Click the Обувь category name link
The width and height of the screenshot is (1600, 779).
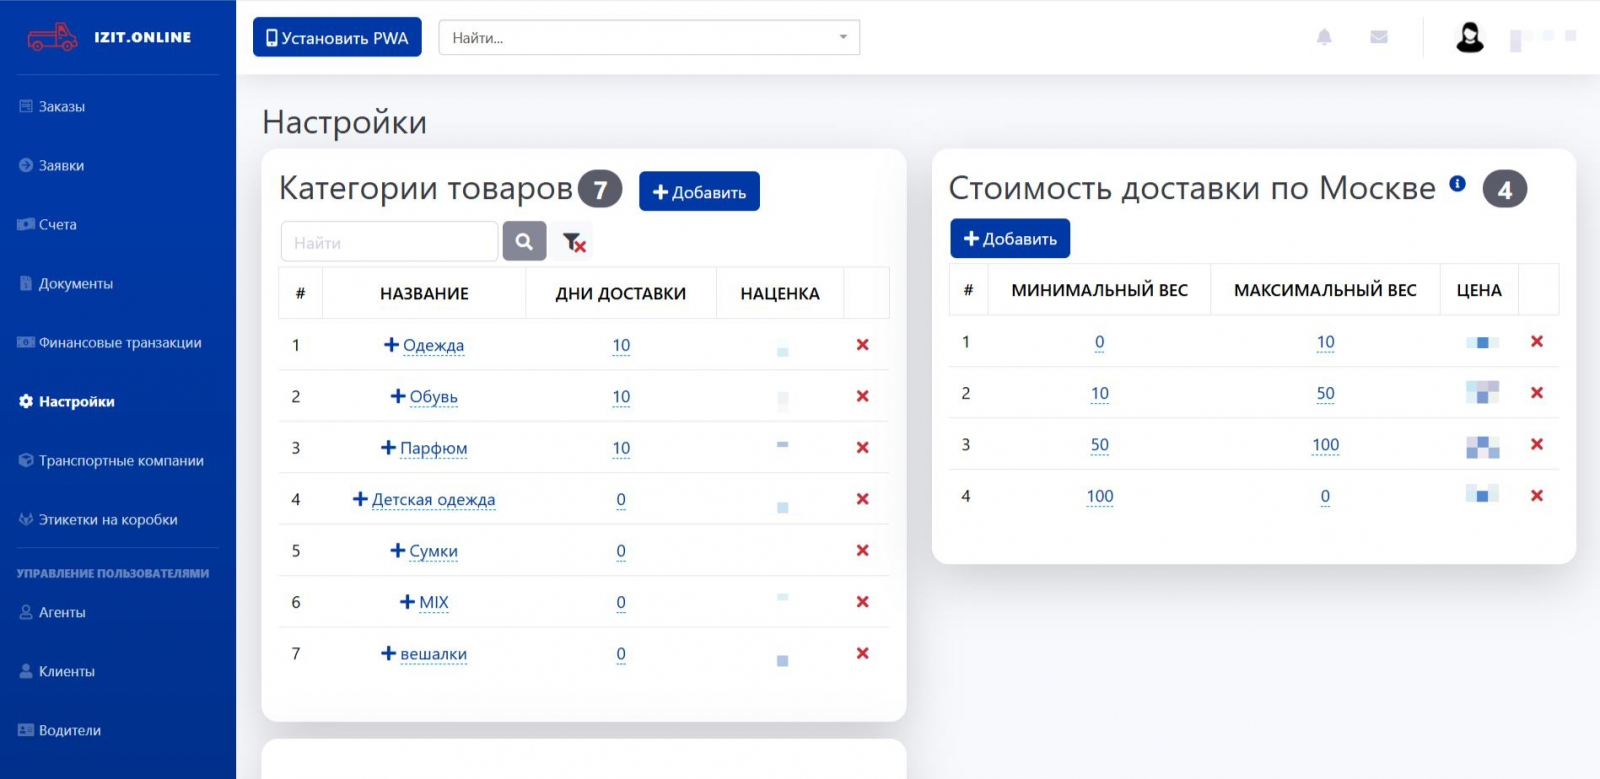433,396
